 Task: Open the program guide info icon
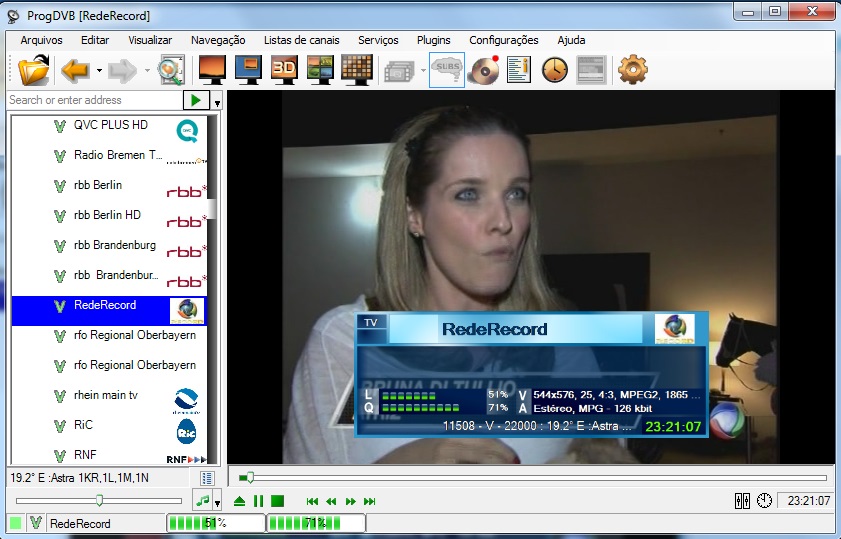click(518, 70)
